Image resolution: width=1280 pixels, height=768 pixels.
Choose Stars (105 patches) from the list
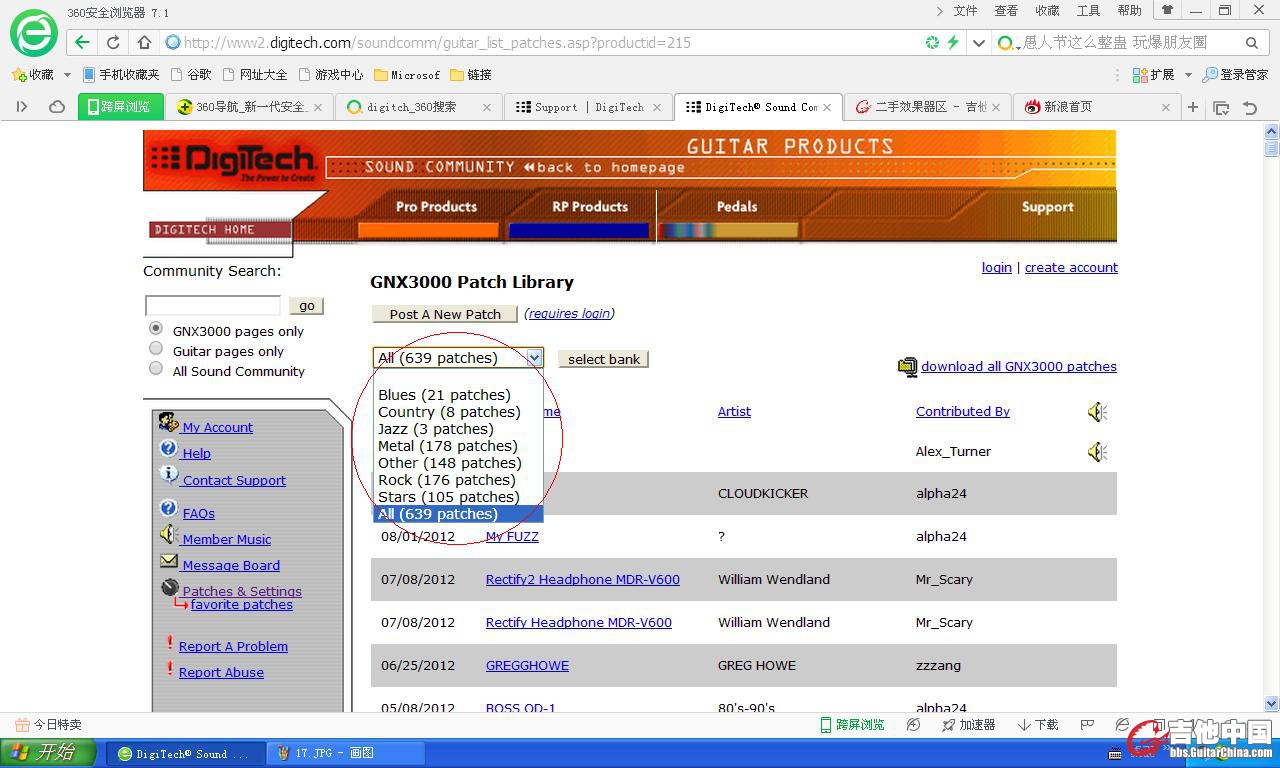click(458, 497)
